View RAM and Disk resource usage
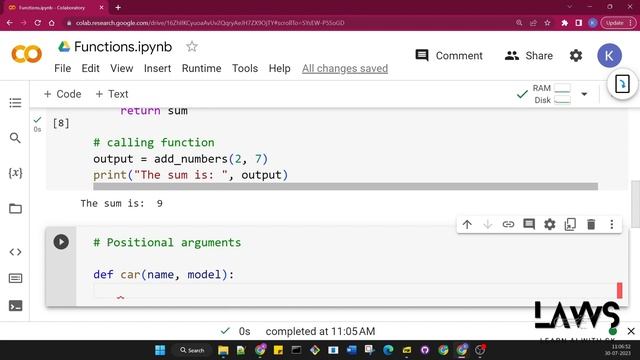 [x=552, y=94]
